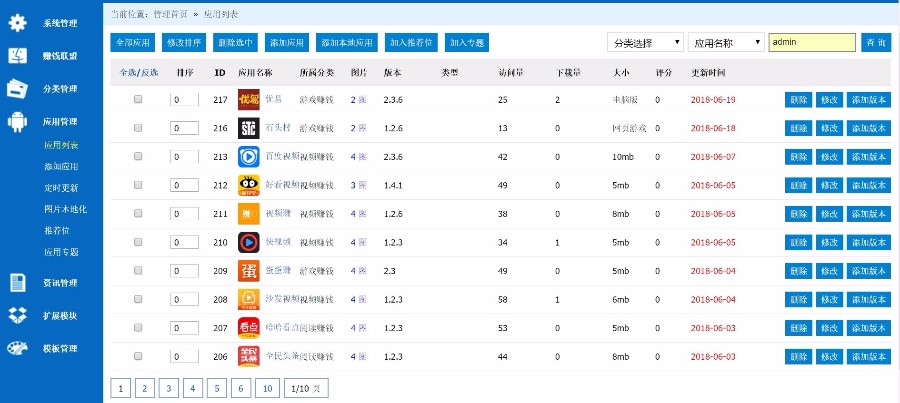Click the STC app icon in row 216
Viewport: 900px width, 403px height.
pyautogui.click(x=249, y=128)
